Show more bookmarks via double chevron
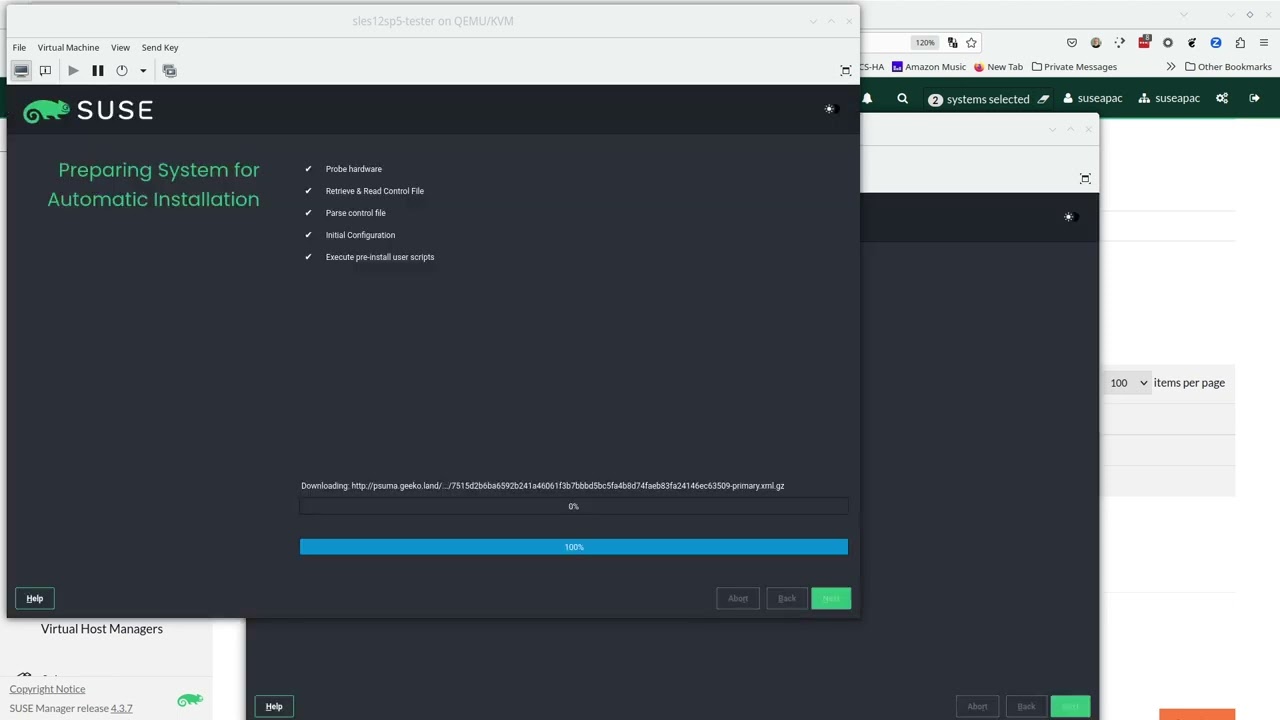The height and width of the screenshot is (720, 1280). pos(1171,67)
